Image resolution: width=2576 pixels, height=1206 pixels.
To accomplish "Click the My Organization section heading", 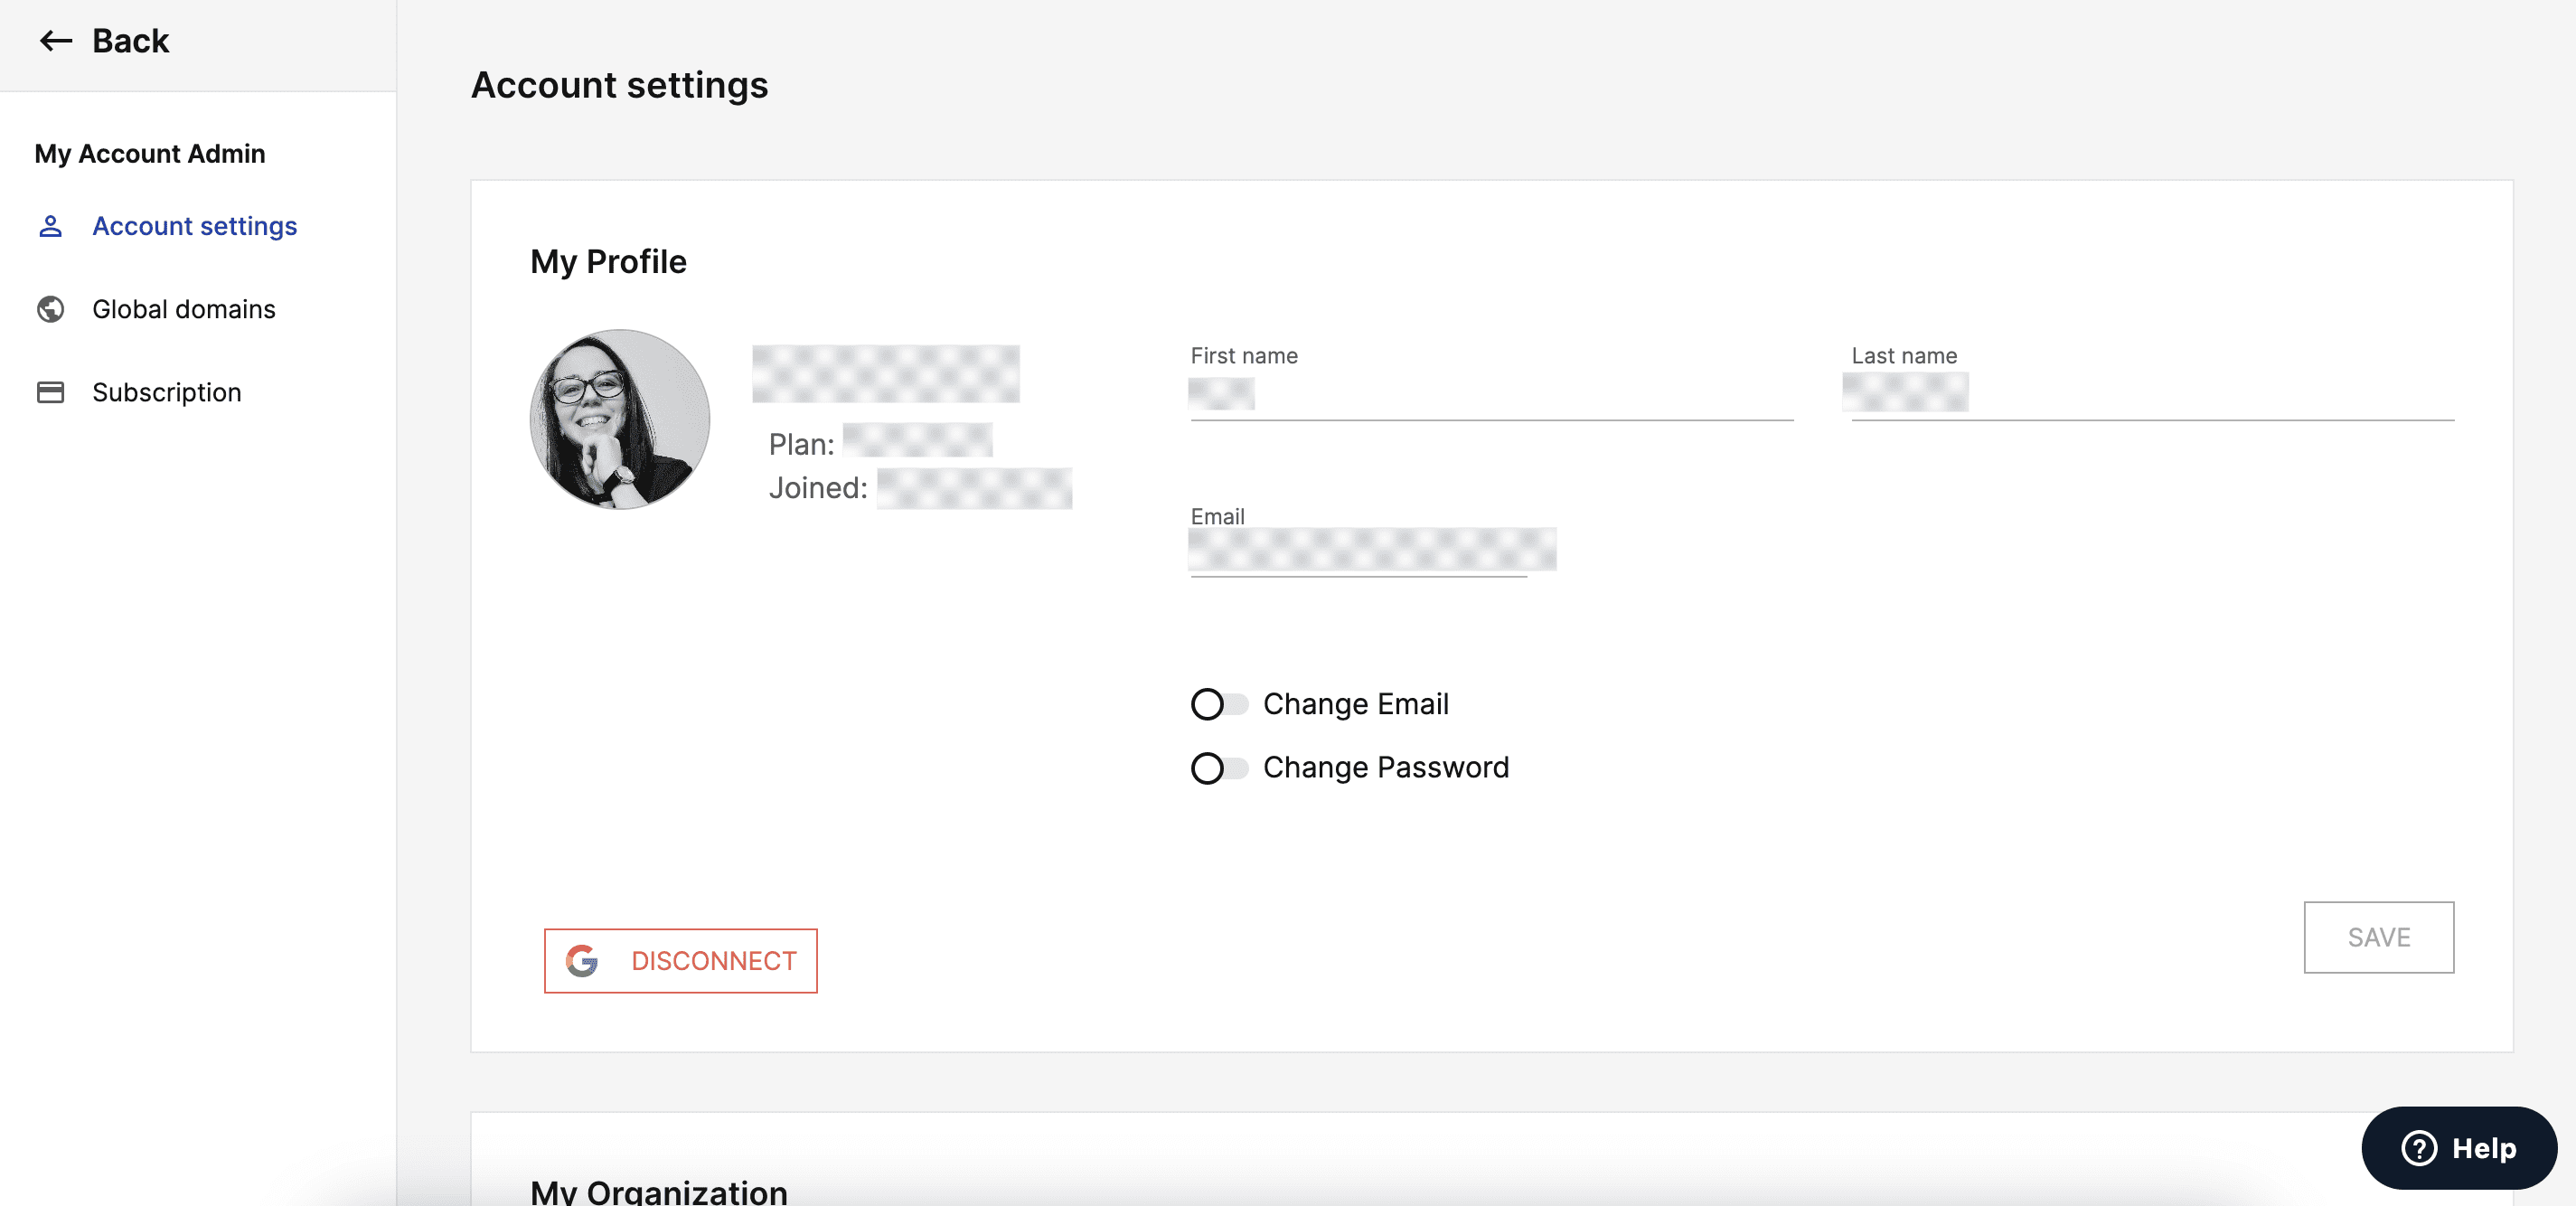I will point(659,1191).
